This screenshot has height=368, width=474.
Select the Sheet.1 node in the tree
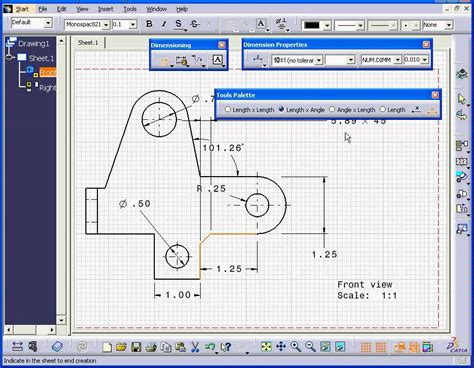coord(41,58)
